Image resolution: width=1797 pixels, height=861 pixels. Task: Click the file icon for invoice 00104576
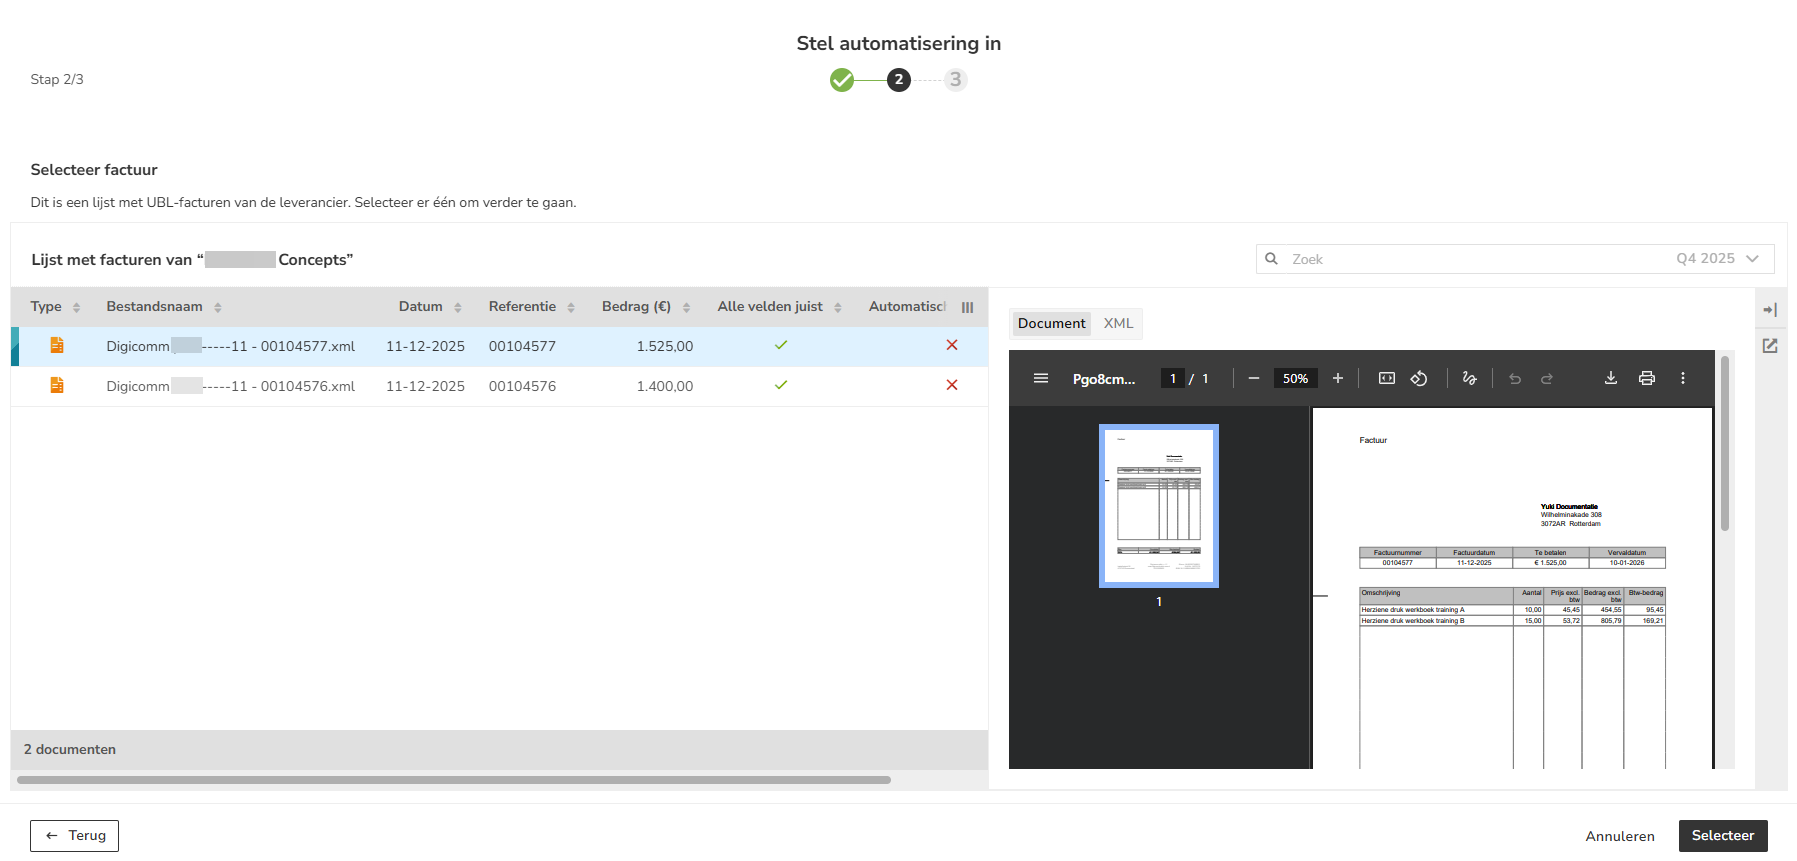(x=57, y=385)
